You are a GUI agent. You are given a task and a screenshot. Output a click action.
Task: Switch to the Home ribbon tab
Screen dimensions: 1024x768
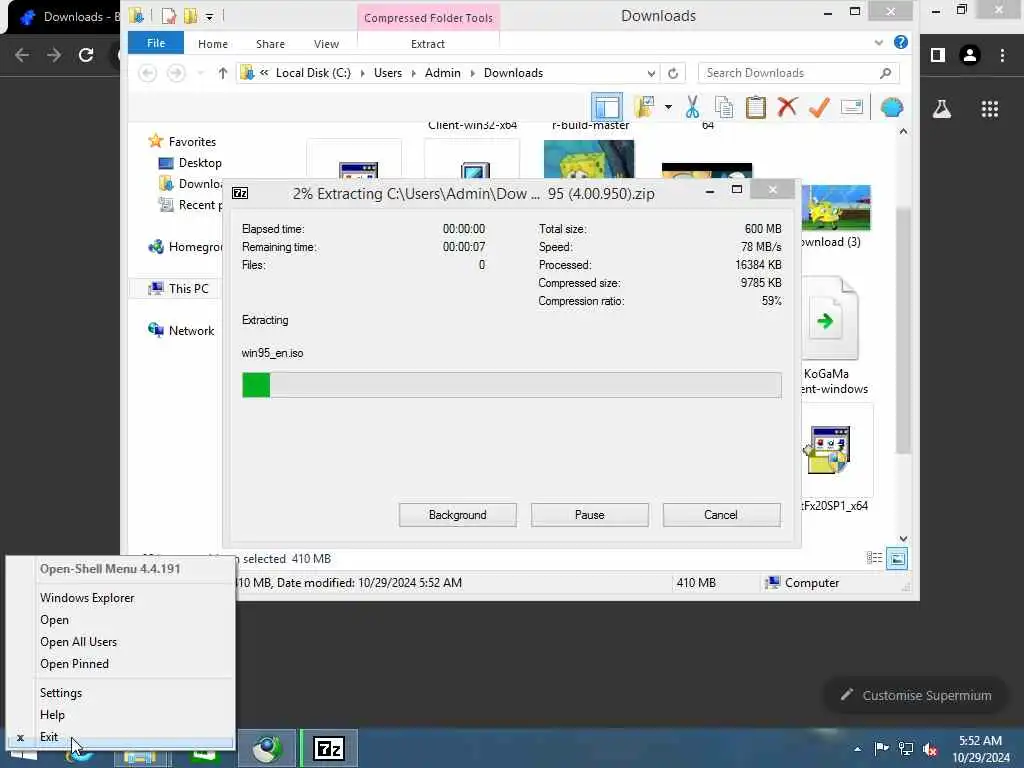pyautogui.click(x=213, y=44)
